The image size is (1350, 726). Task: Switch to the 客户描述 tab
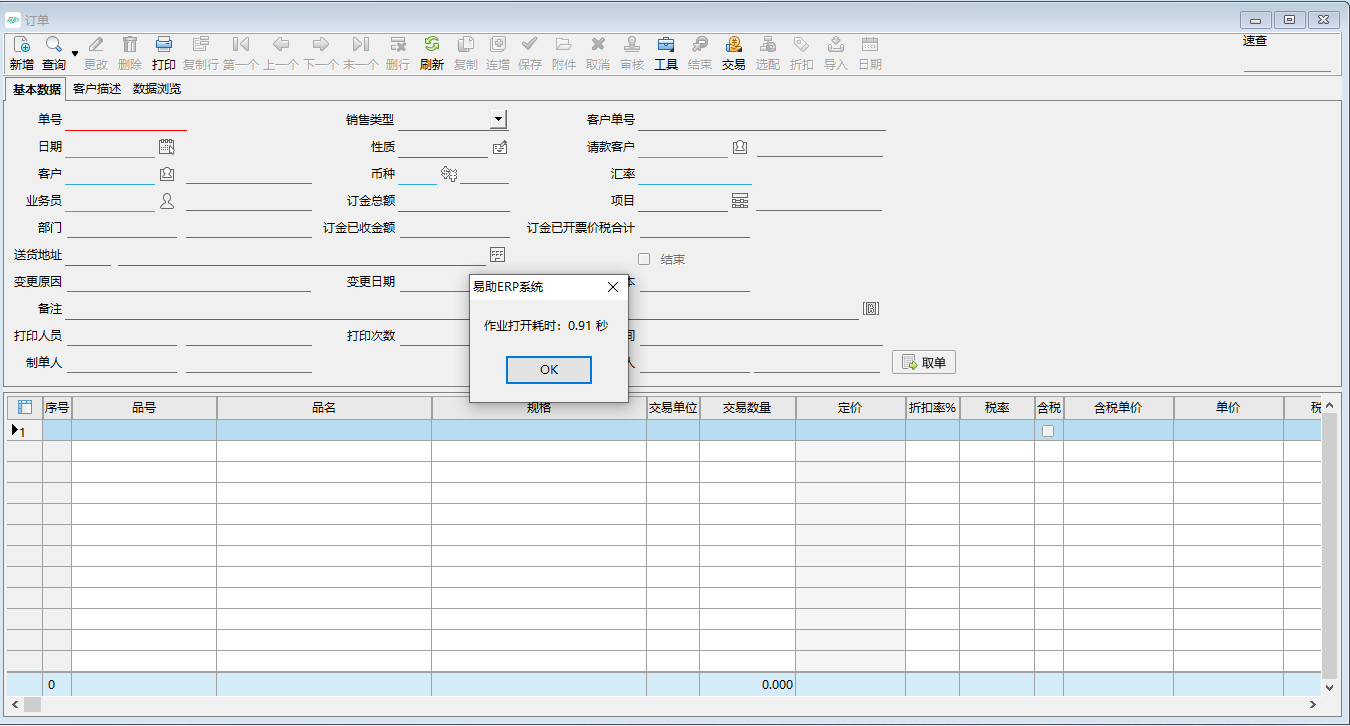coord(97,89)
